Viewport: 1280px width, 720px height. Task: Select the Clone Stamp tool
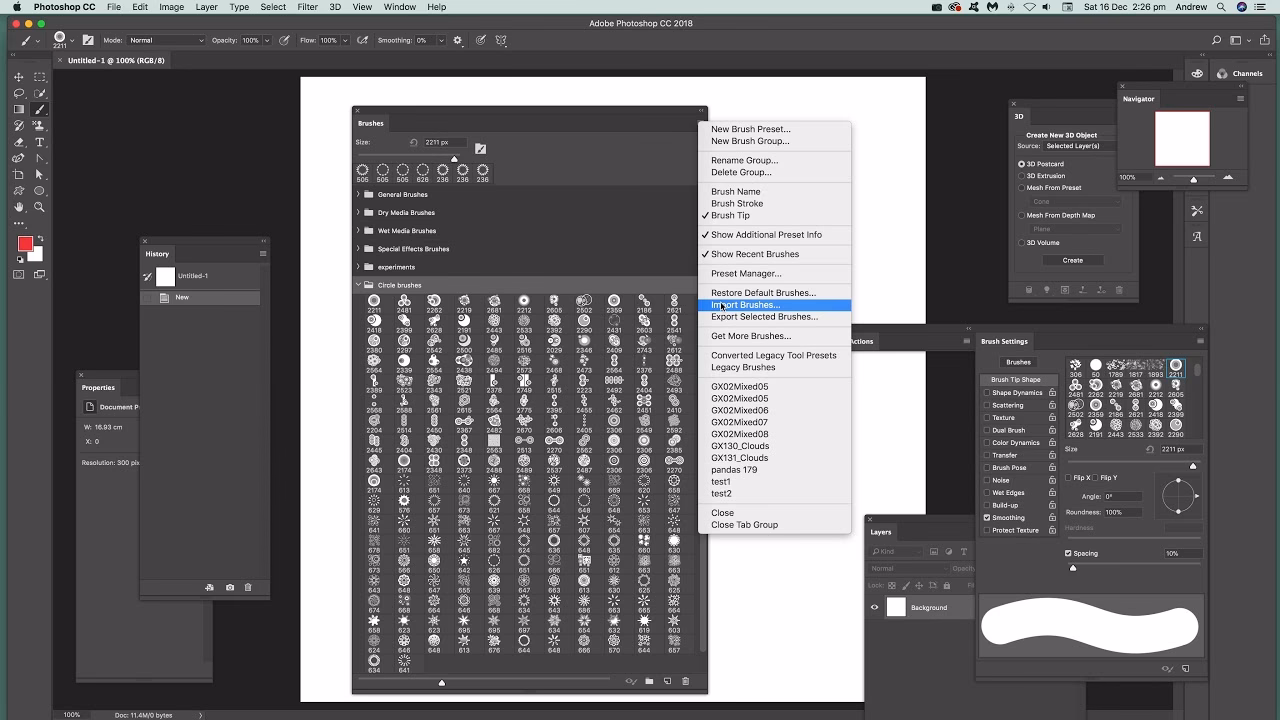[40, 127]
